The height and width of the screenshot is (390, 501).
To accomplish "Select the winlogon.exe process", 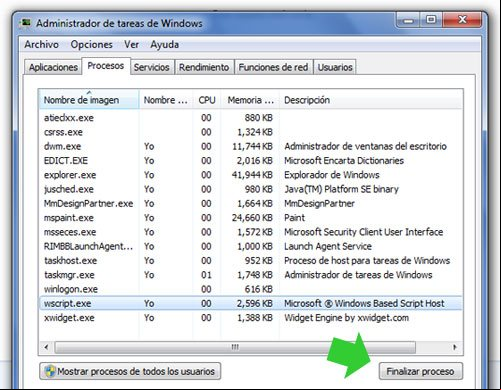I will point(251,289).
